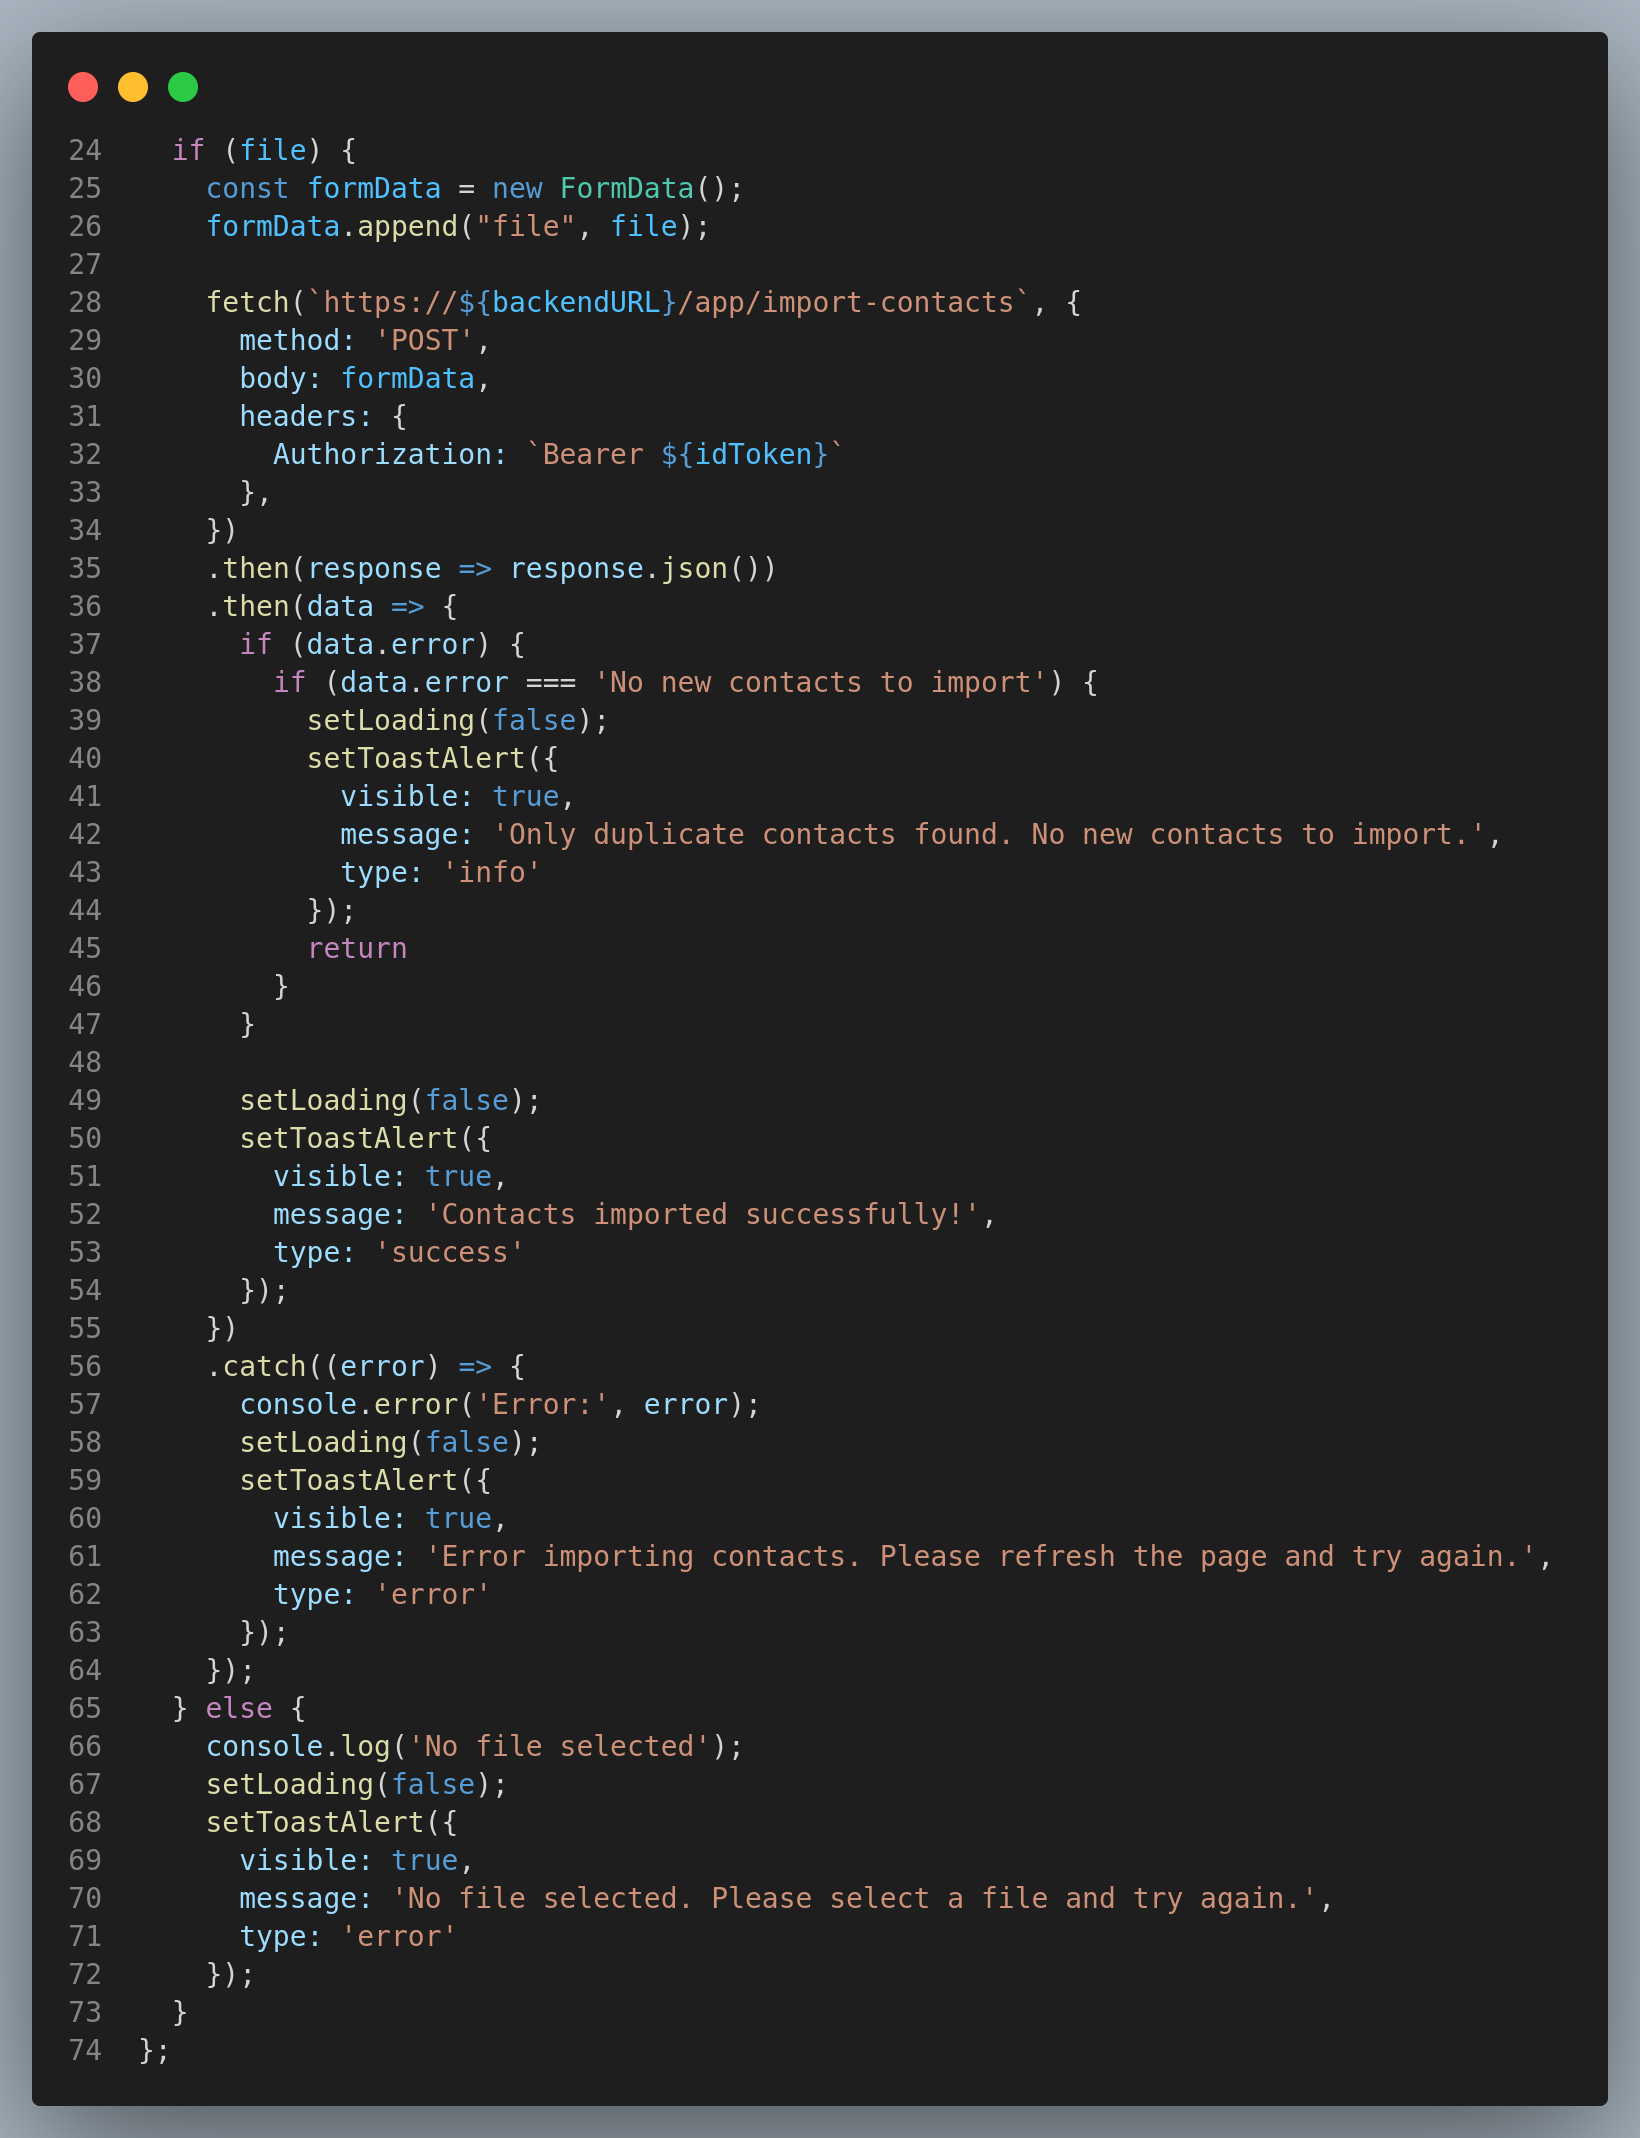The image size is (1640, 2138).
Task: Click line number 74
Action: tap(85, 2050)
